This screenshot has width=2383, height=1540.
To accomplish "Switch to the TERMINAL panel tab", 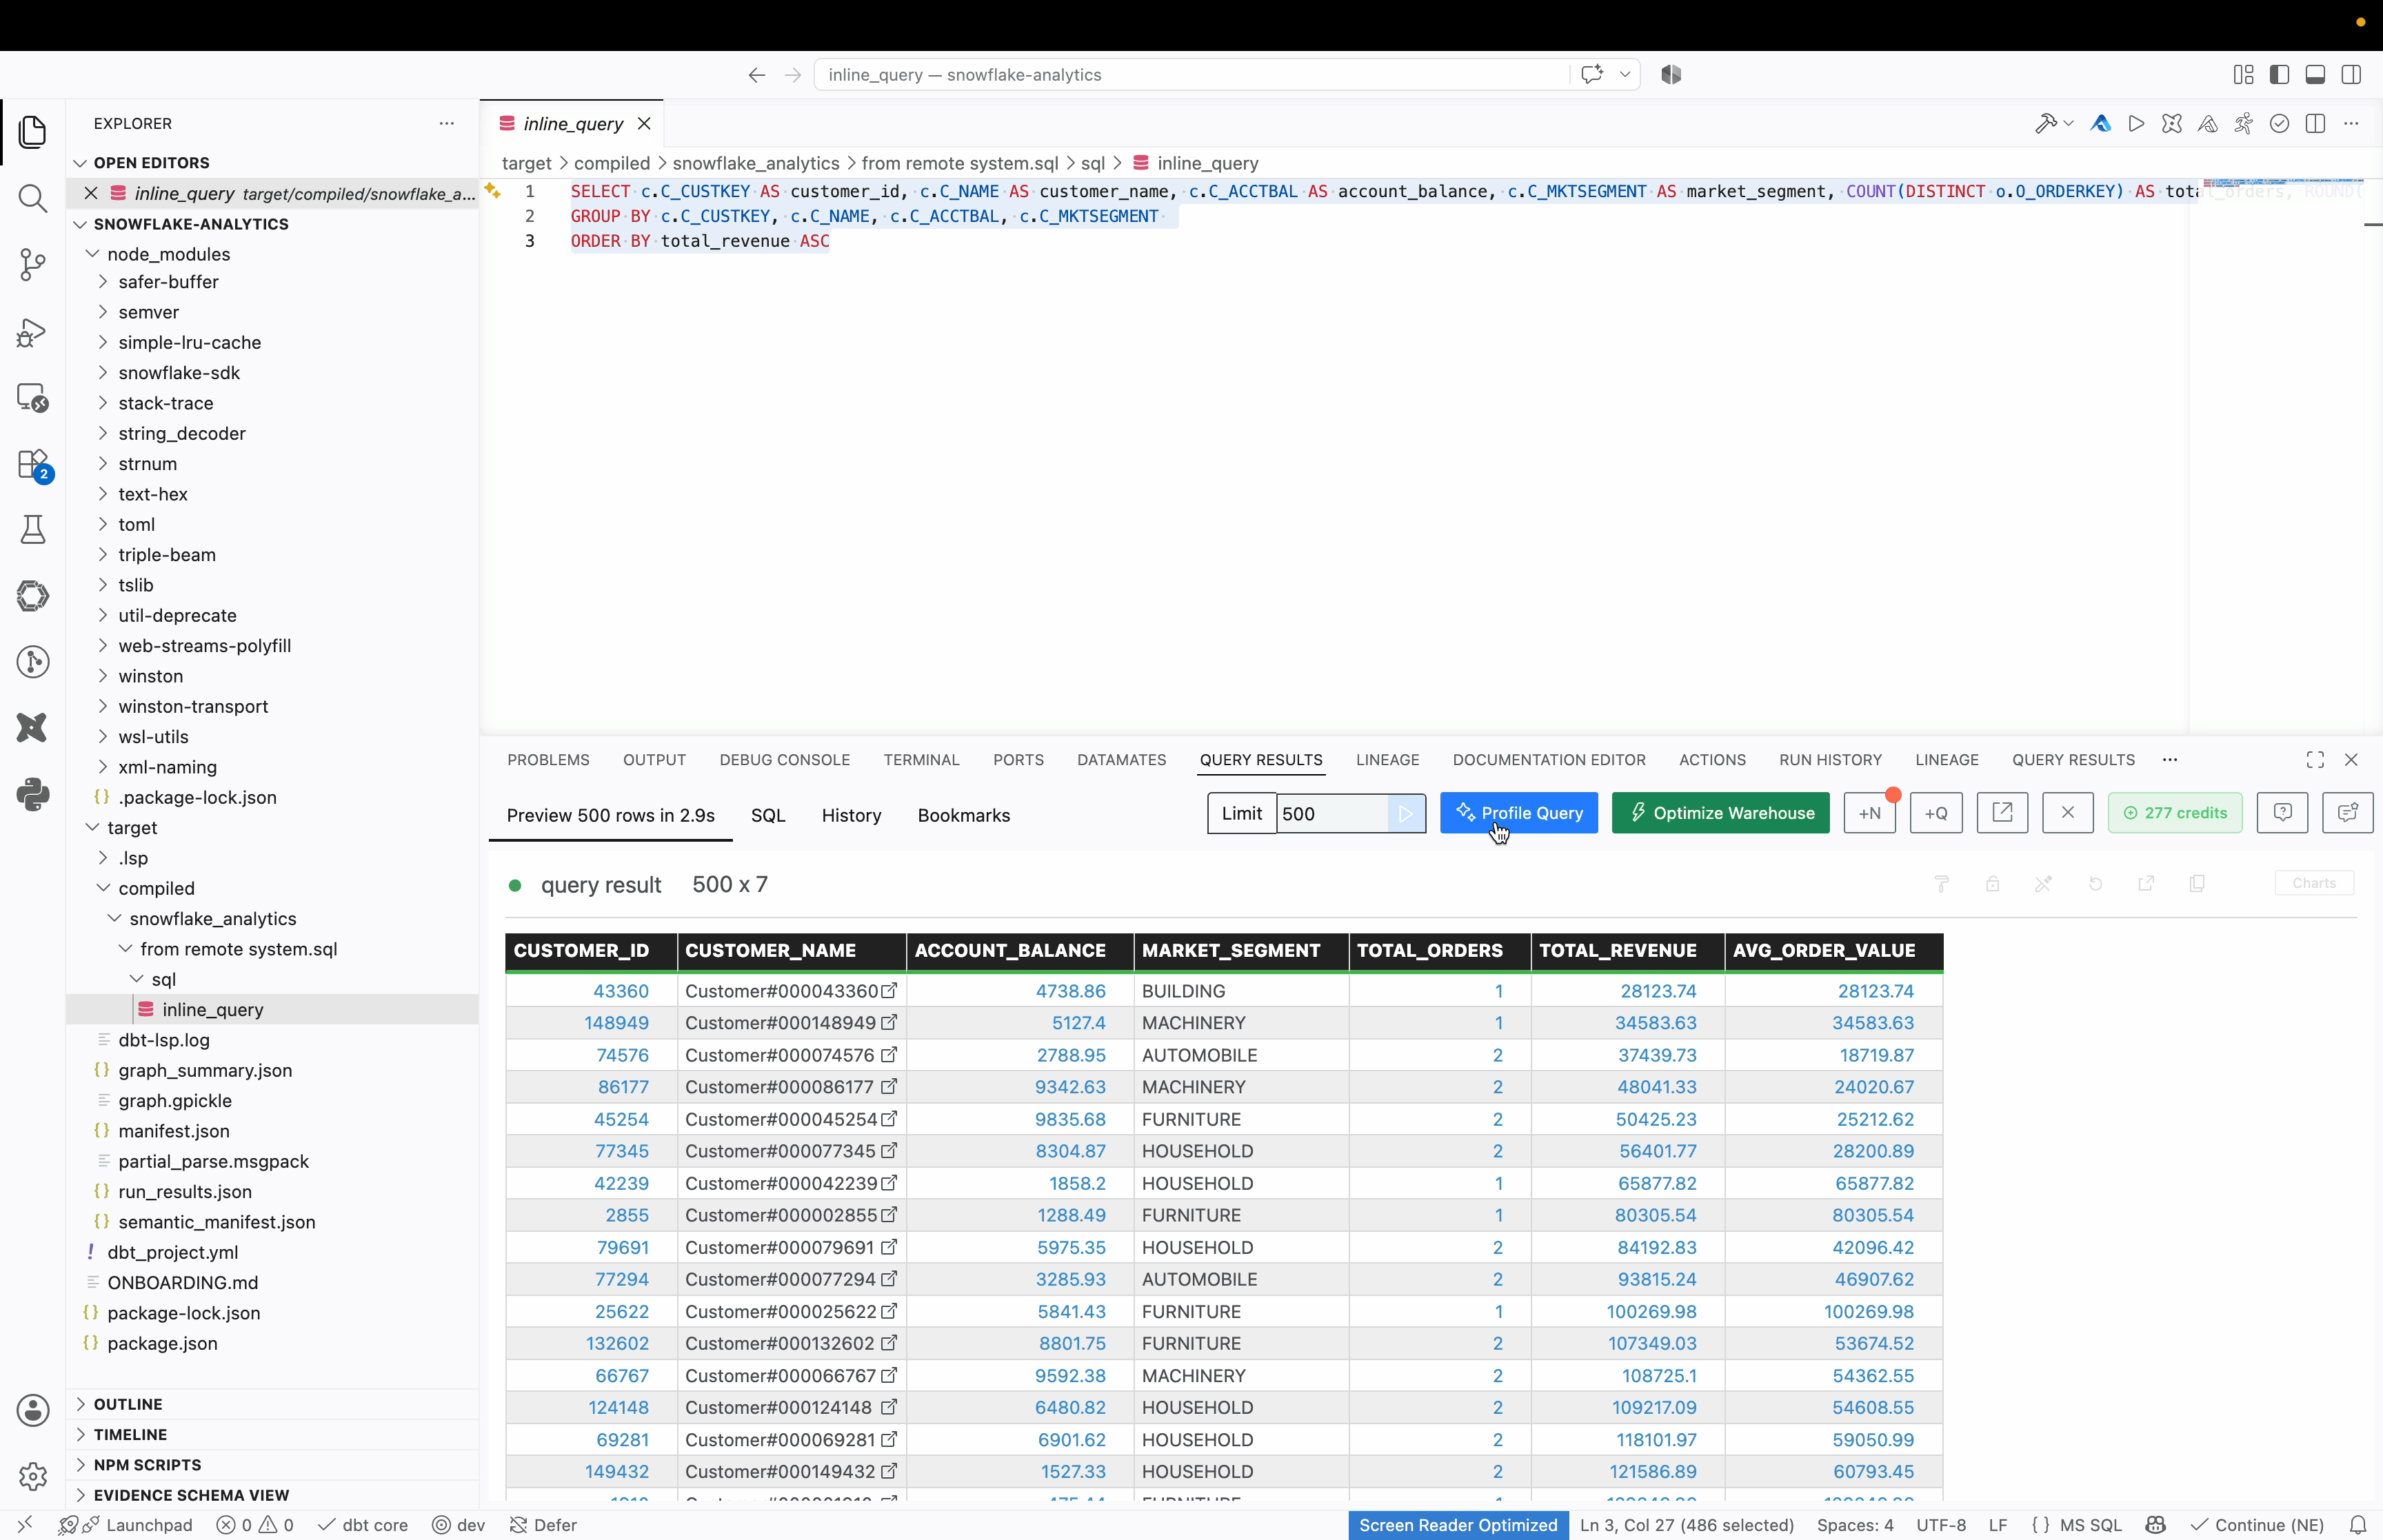I will pos(921,760).
